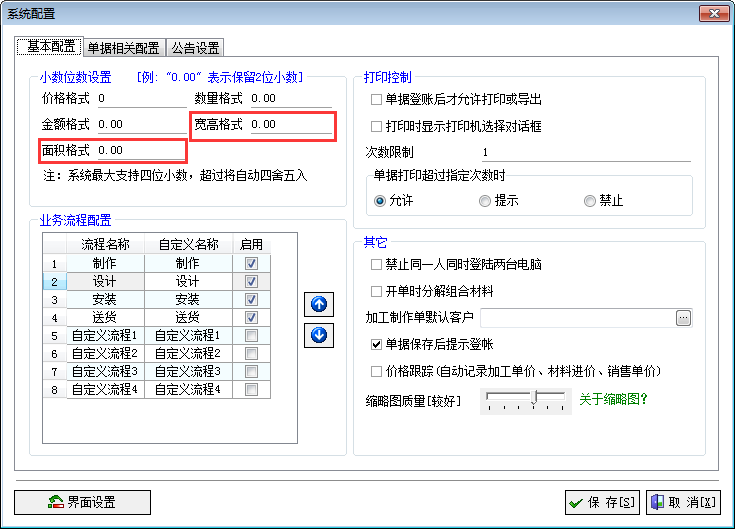Image resolution: width=735 pixels, height=529 pixels.
Task: Click the 取消 cancel button
Action: 683,502
